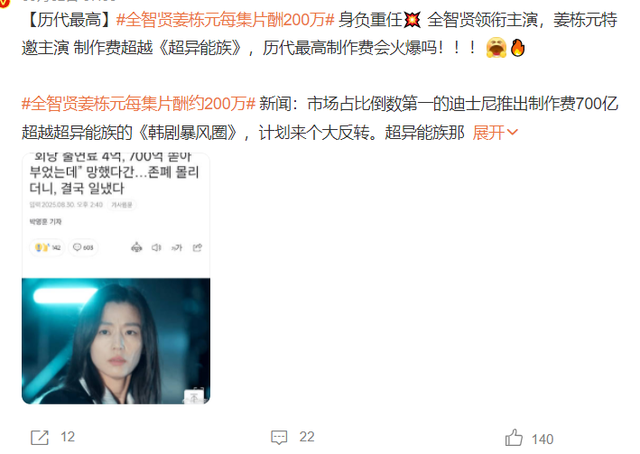Viewport: 640px width, 454px height.
Task: Click the repost count 12
Action: [x=68, y=437]
